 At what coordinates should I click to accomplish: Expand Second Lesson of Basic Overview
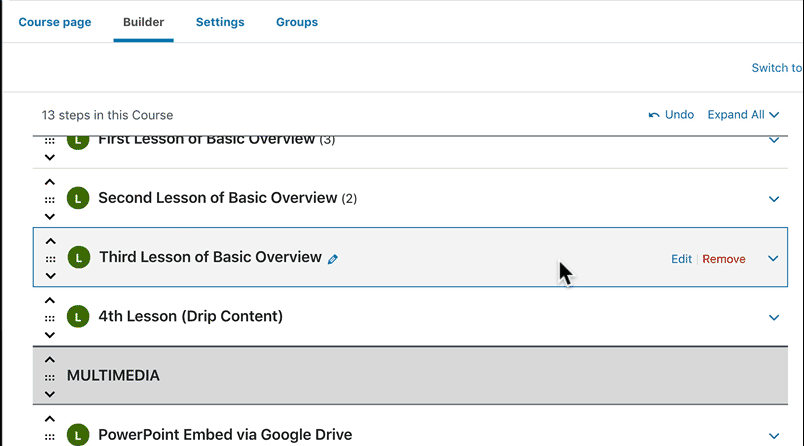(x=773, y=199)
